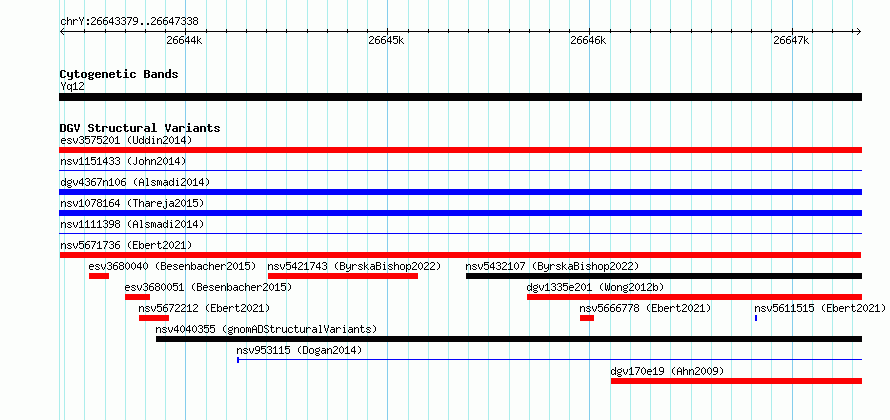
Task: Select the black nsv4040355 variant bar
Action: point(509,339)
